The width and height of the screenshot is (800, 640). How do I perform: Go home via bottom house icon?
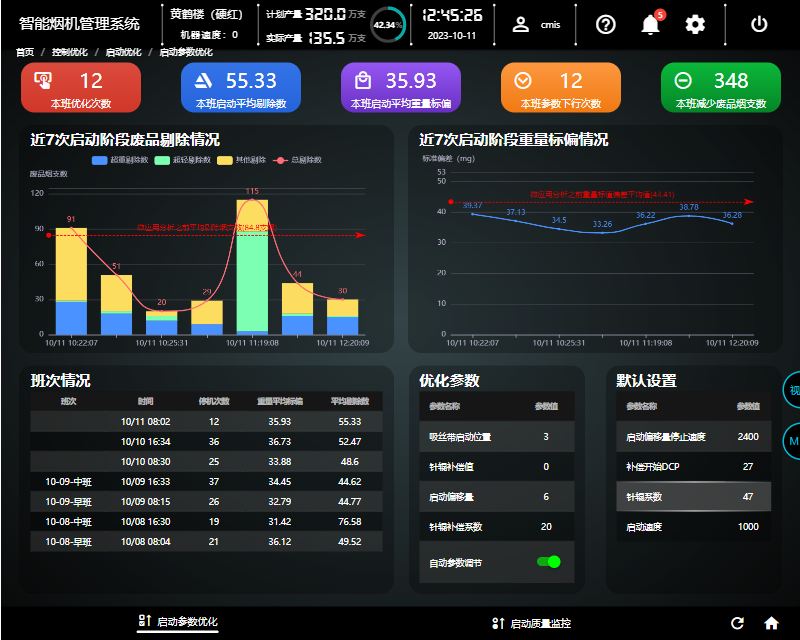pos(771,623)
